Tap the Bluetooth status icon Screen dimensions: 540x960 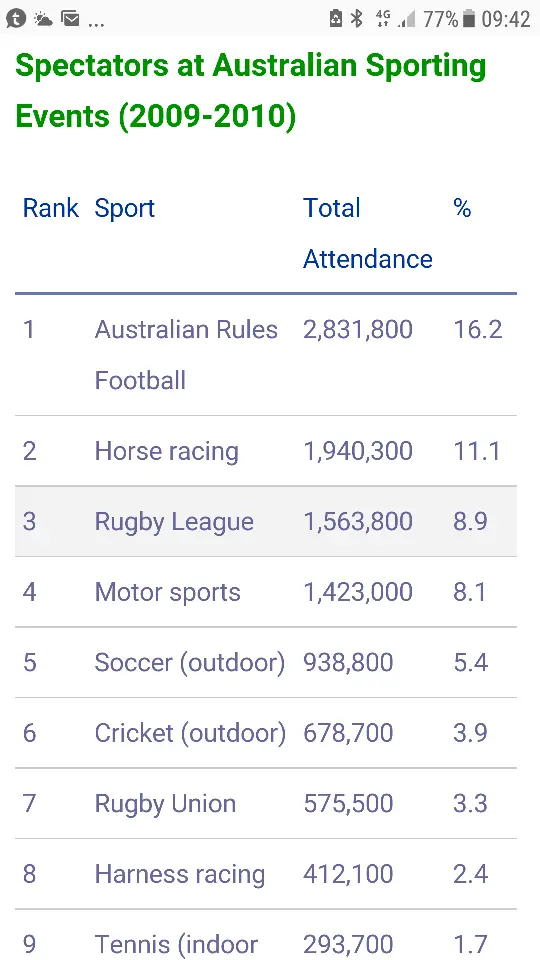tap(357, 19)
